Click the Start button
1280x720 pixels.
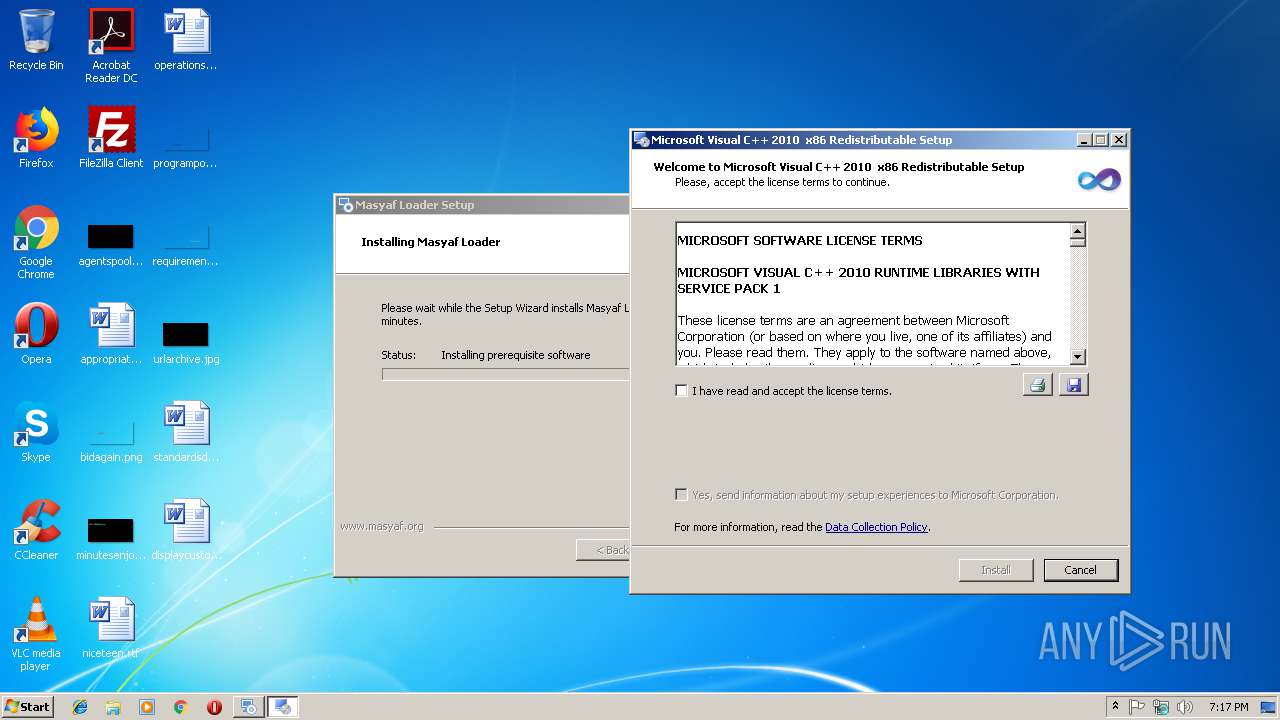27,707
